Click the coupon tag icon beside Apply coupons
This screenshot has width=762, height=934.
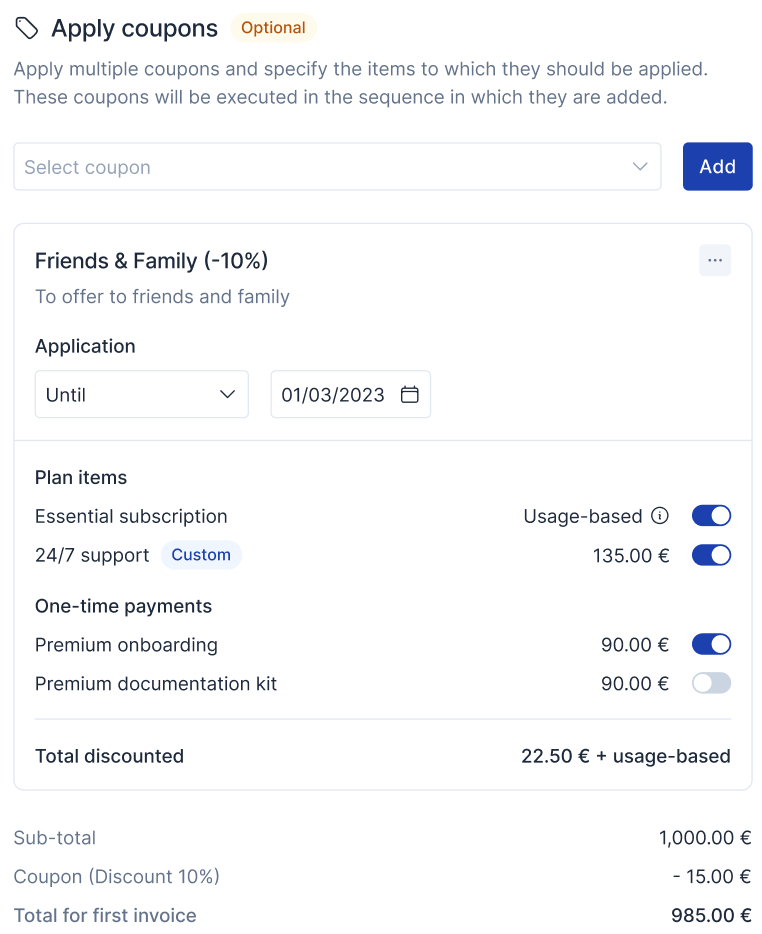(x=27, y=28)
